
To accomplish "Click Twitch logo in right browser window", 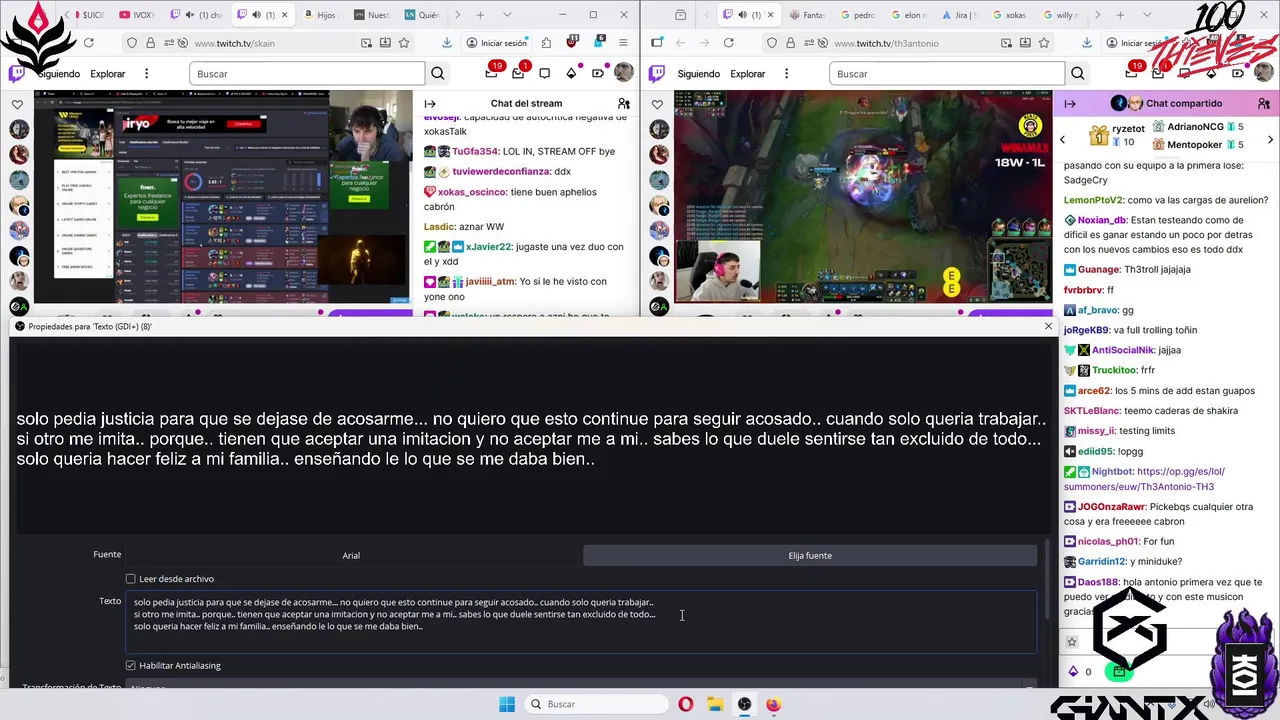I will (658, 73).
